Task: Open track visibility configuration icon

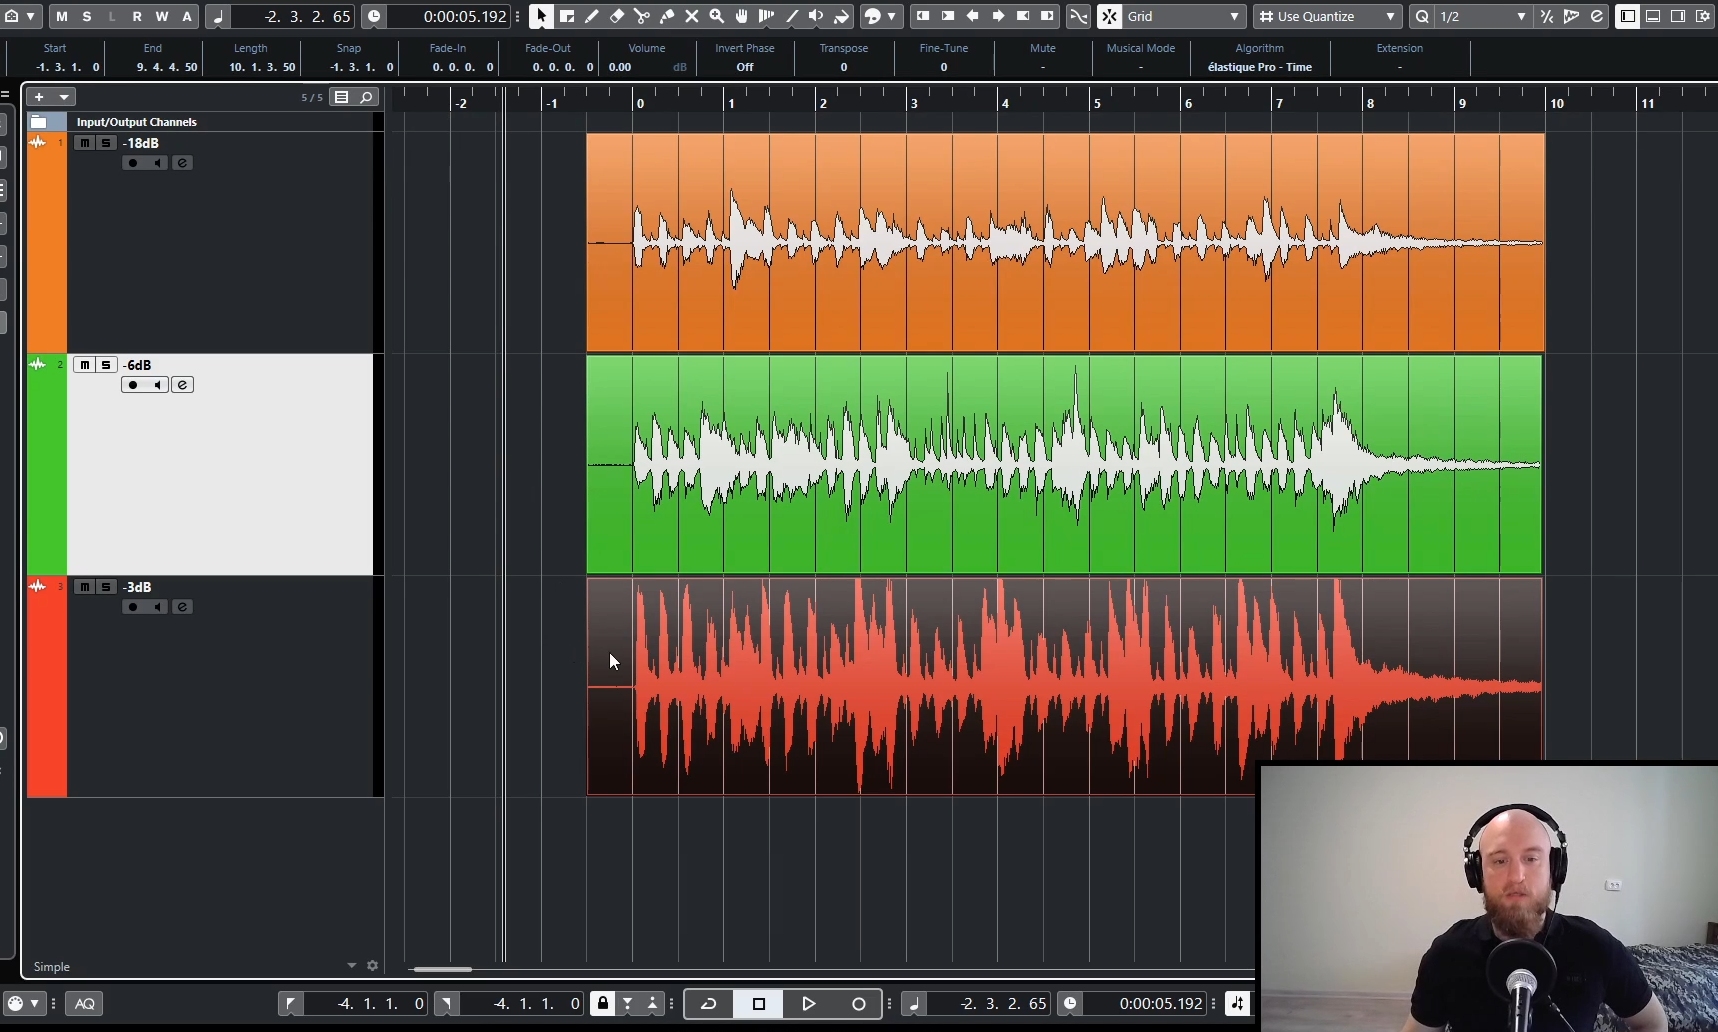Action: 342,97
